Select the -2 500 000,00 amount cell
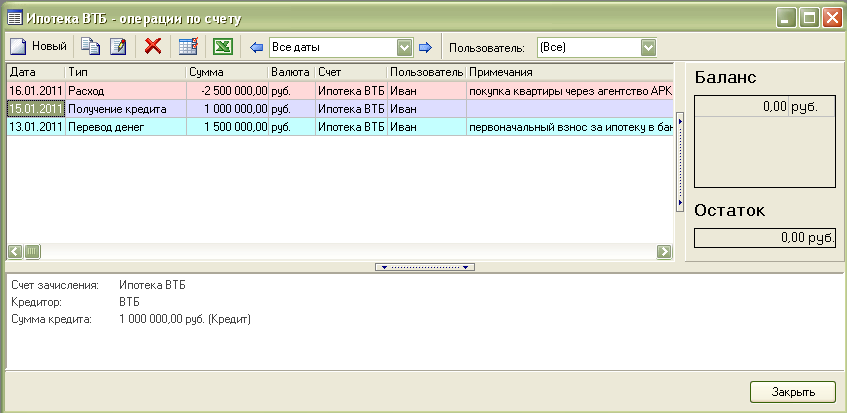This screenshot has width=847, height=413. (x=227, y=91)
